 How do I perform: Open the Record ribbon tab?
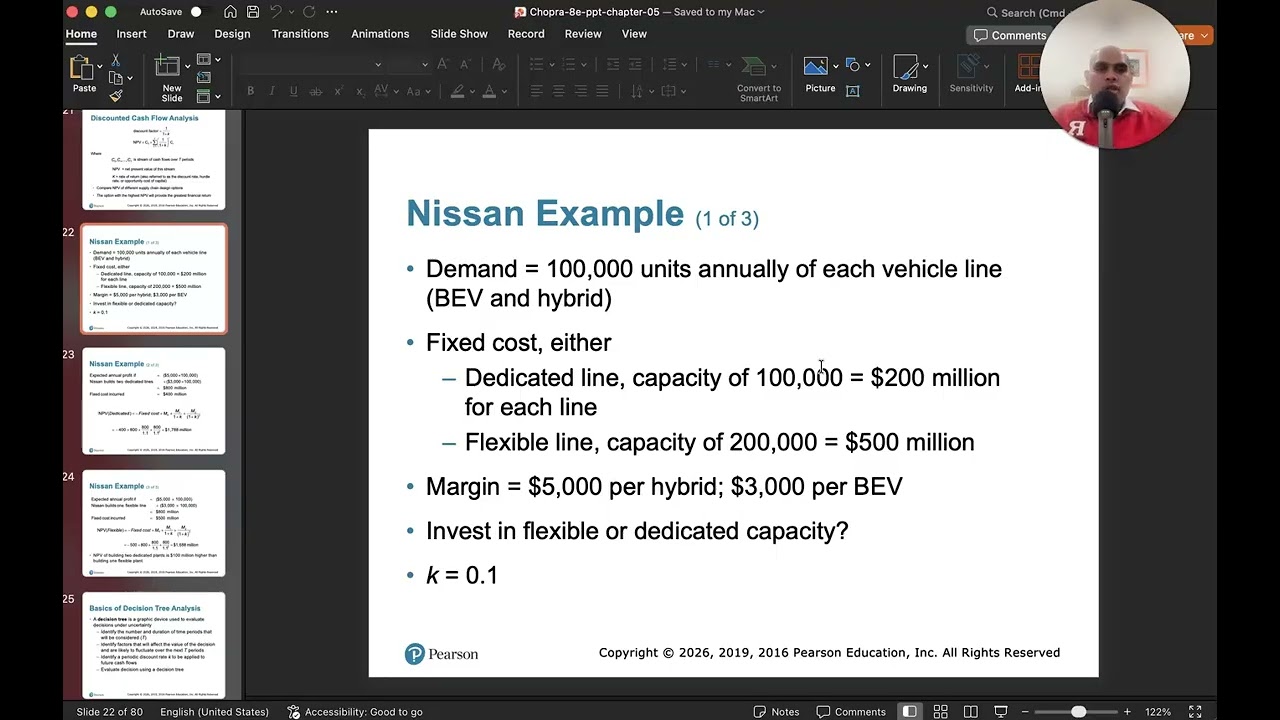[526, 34]
